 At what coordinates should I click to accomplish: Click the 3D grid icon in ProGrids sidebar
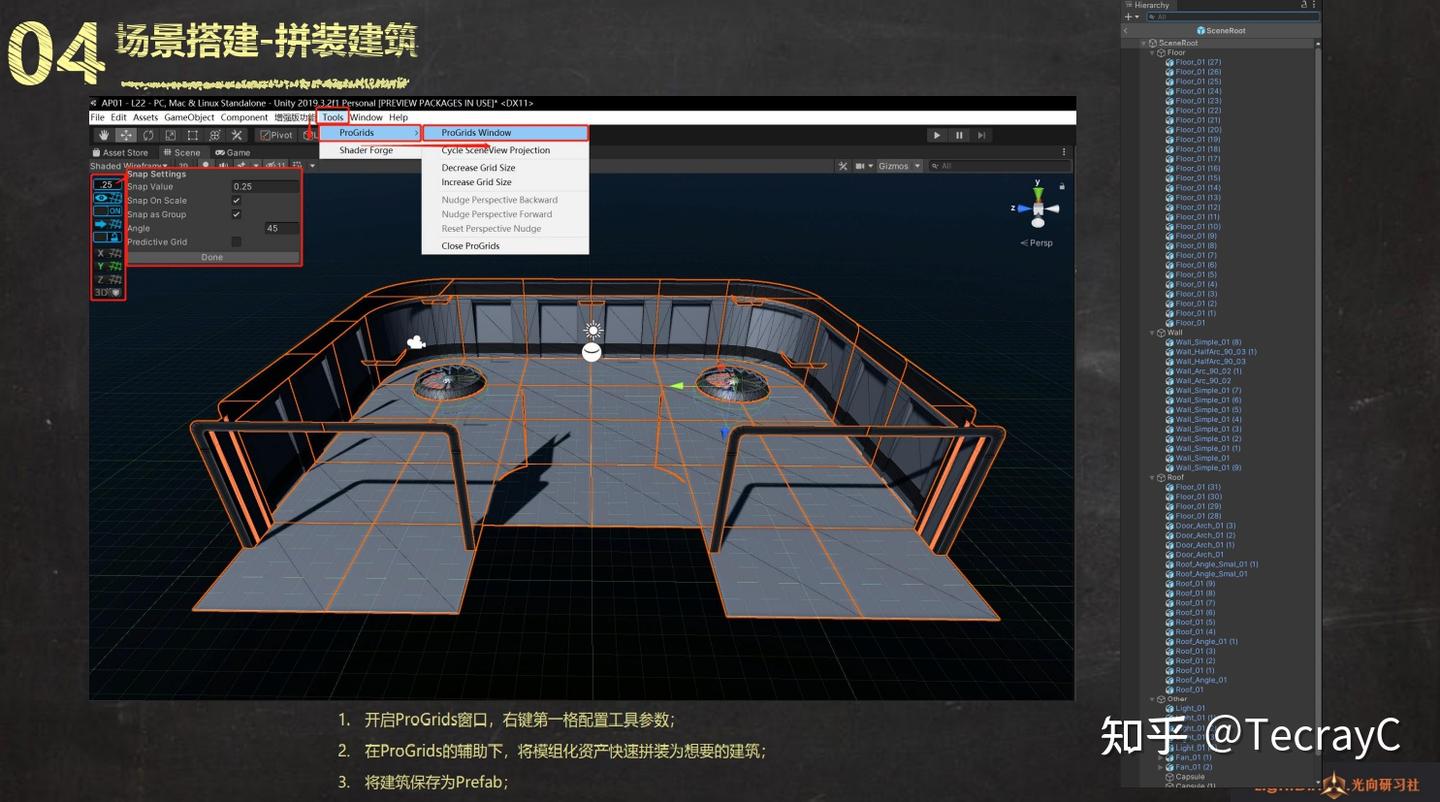click(105, 290)
